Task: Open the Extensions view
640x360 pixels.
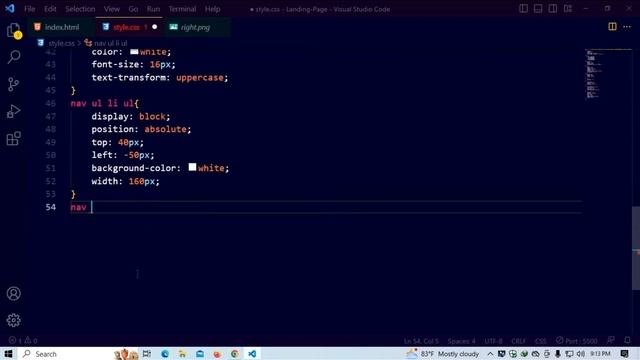Action: [13, 138]
